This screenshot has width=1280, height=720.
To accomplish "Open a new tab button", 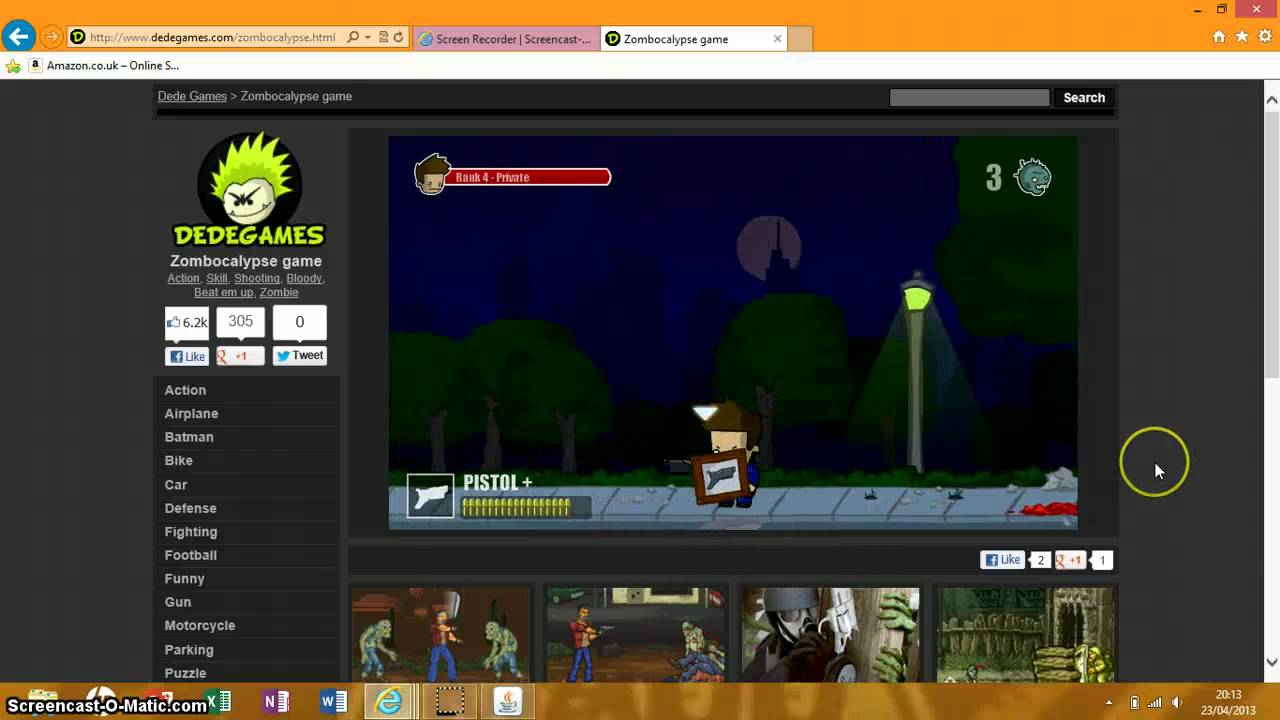I will point(800,39).
